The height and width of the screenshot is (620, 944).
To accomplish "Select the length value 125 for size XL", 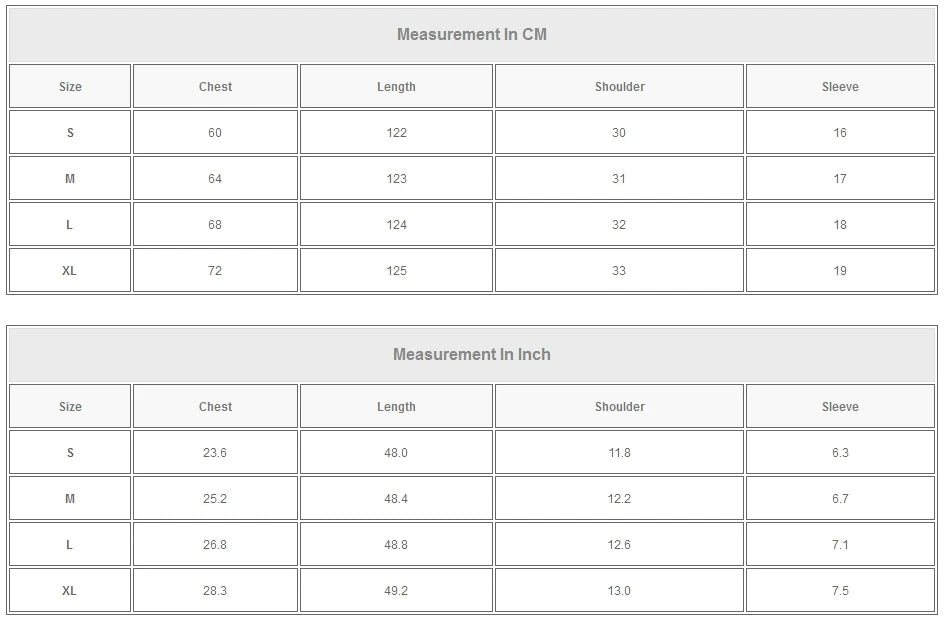I will [x=396, y=270].
